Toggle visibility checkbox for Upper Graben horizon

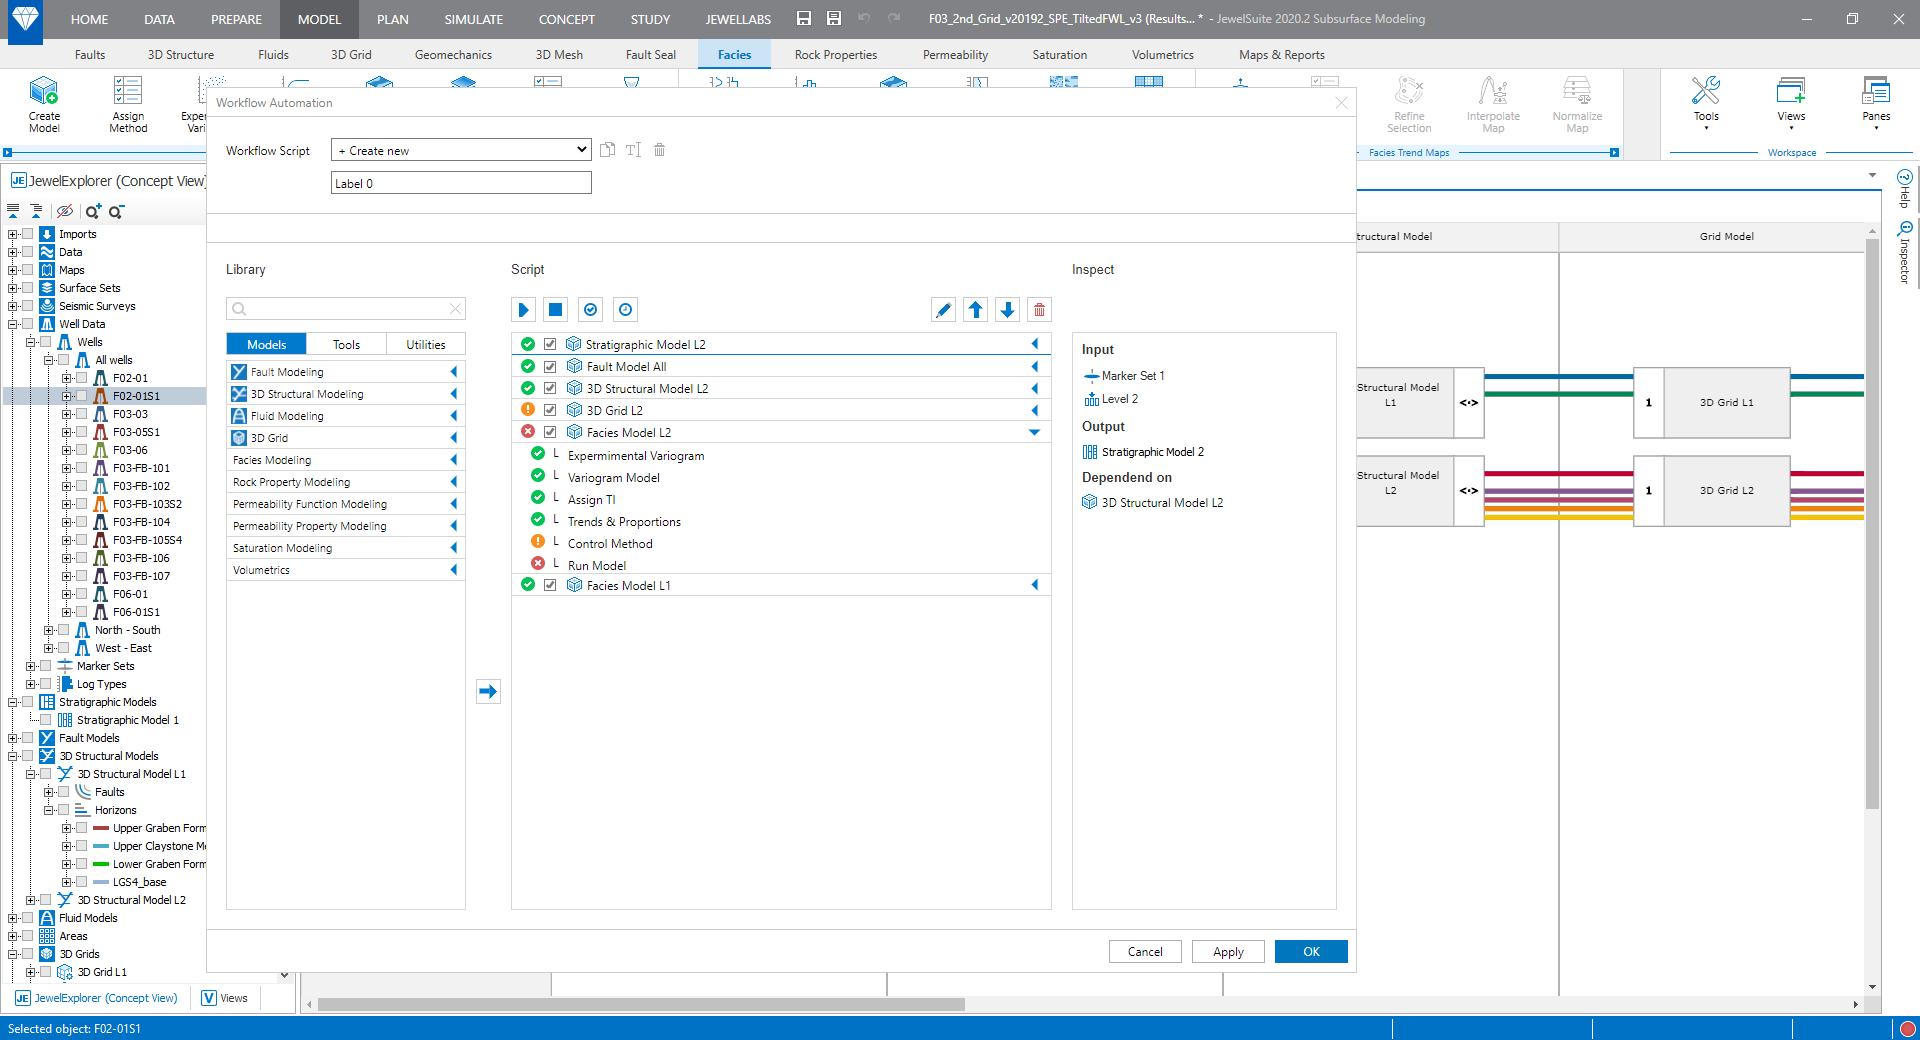click(82, 828)
